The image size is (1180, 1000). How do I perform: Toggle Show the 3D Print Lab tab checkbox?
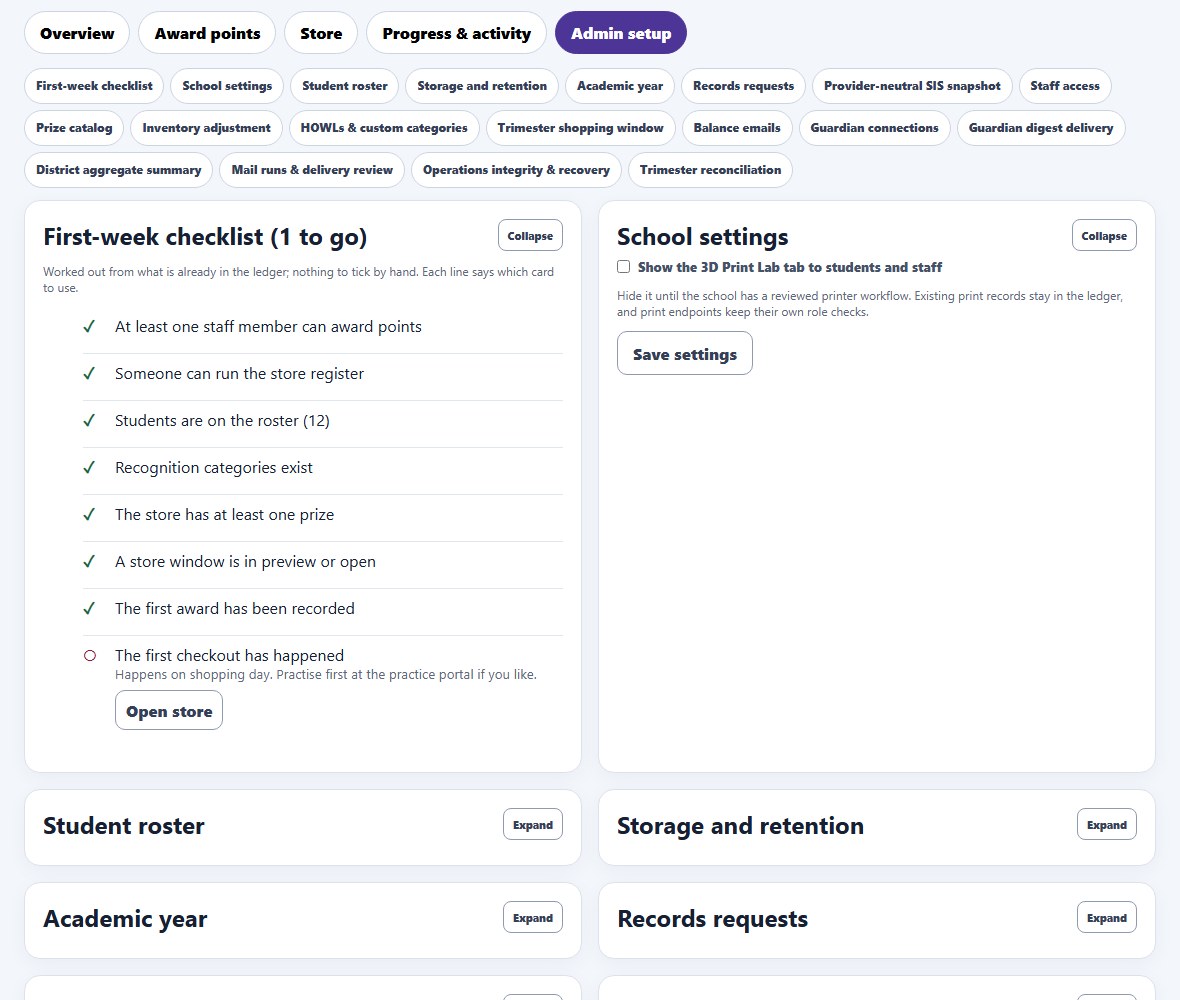[x=624, y=267]
